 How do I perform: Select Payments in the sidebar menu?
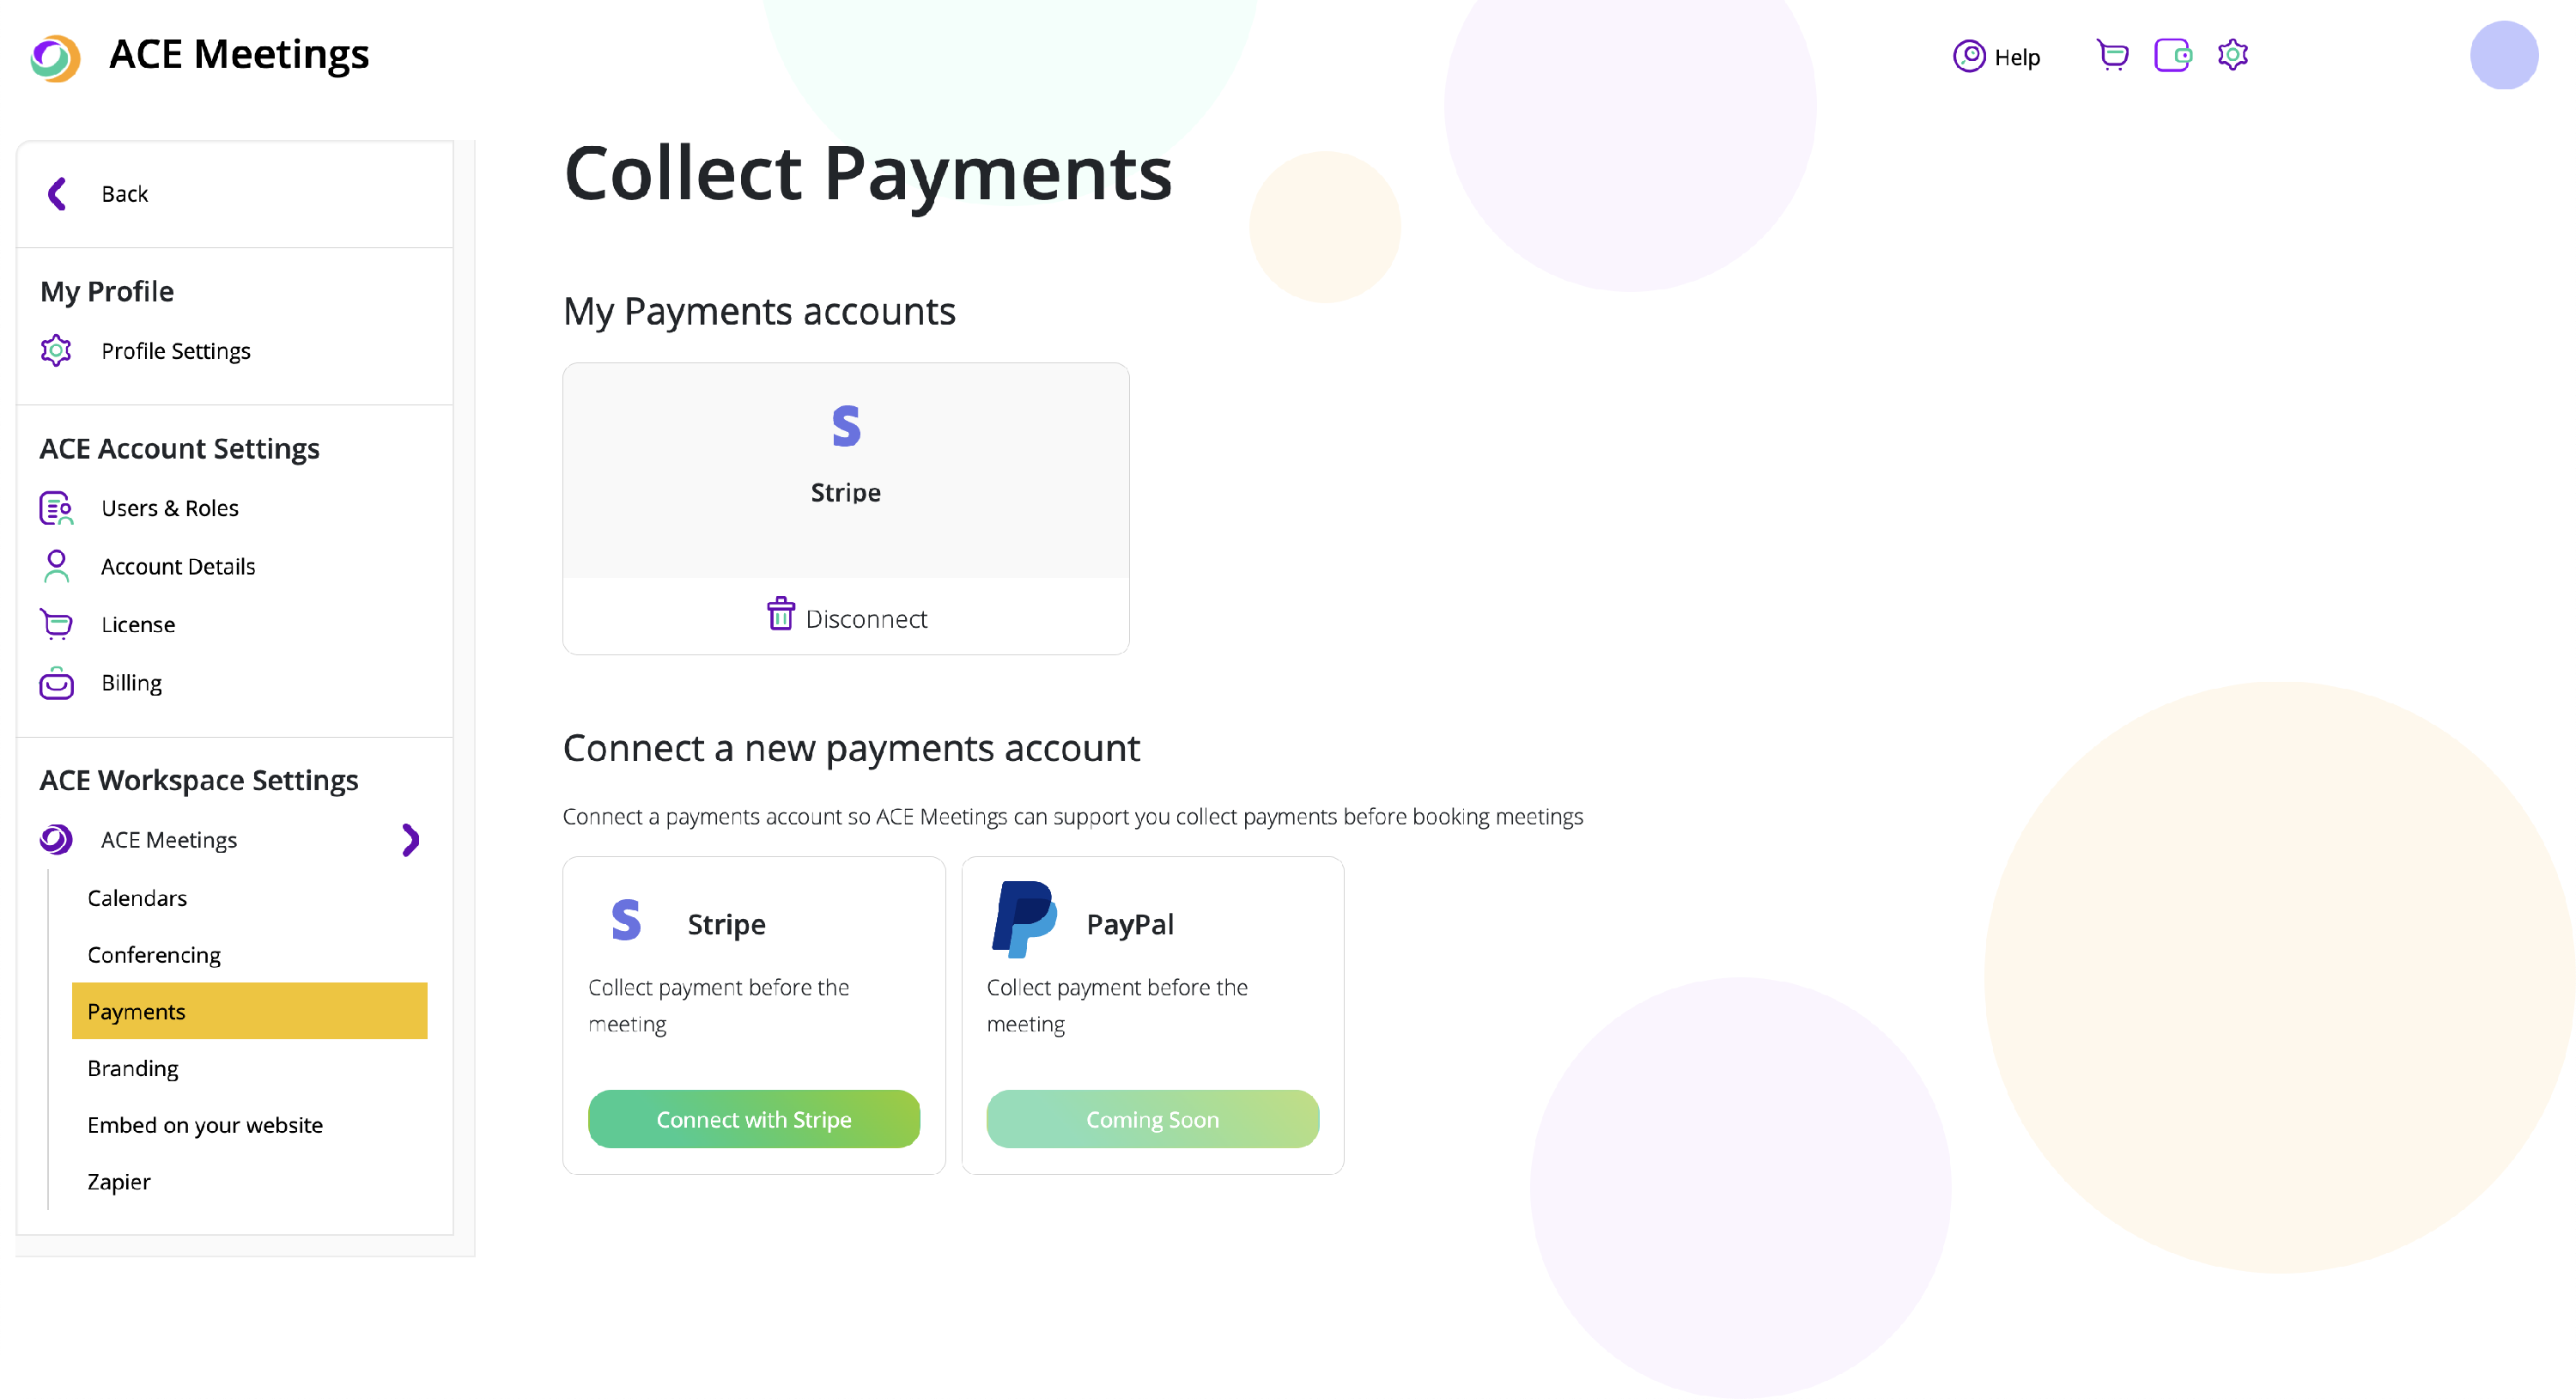[x=249, y=1011]
